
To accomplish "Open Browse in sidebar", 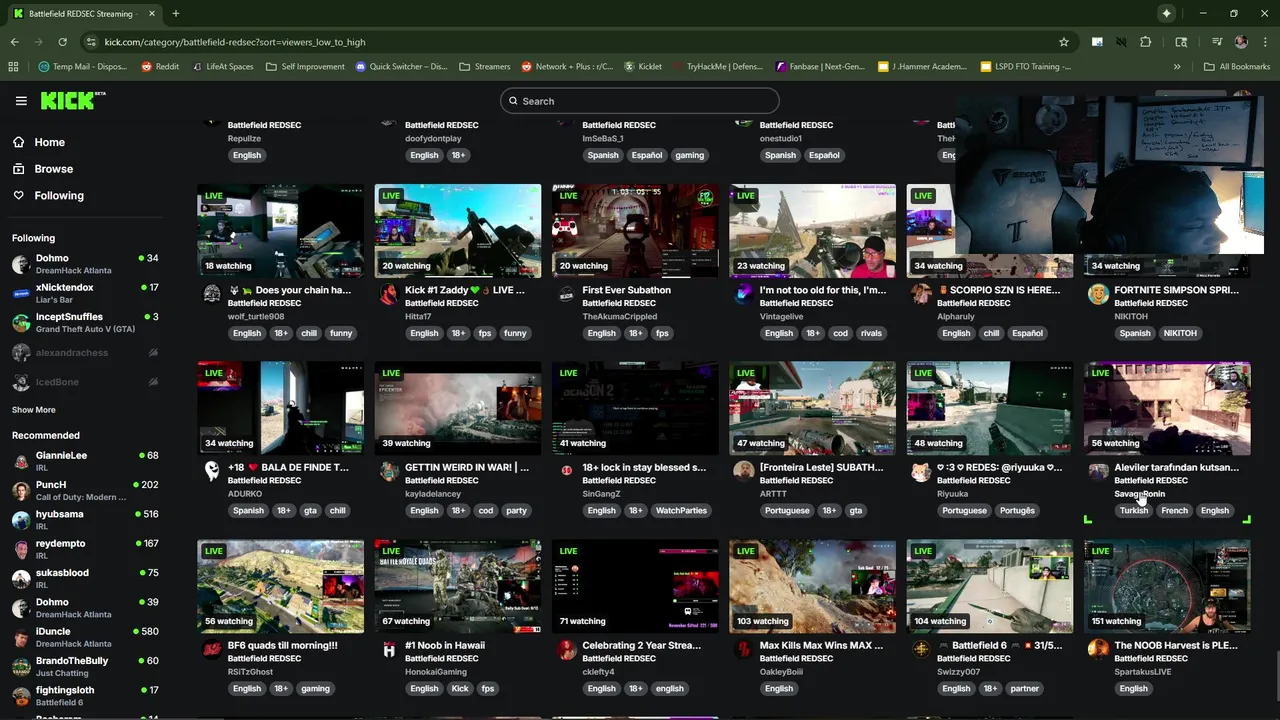I will (x=53, y=169).
